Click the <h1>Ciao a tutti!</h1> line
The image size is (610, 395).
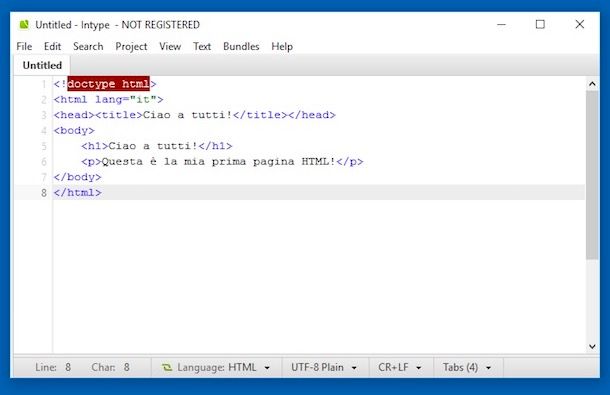coord(157,146)
